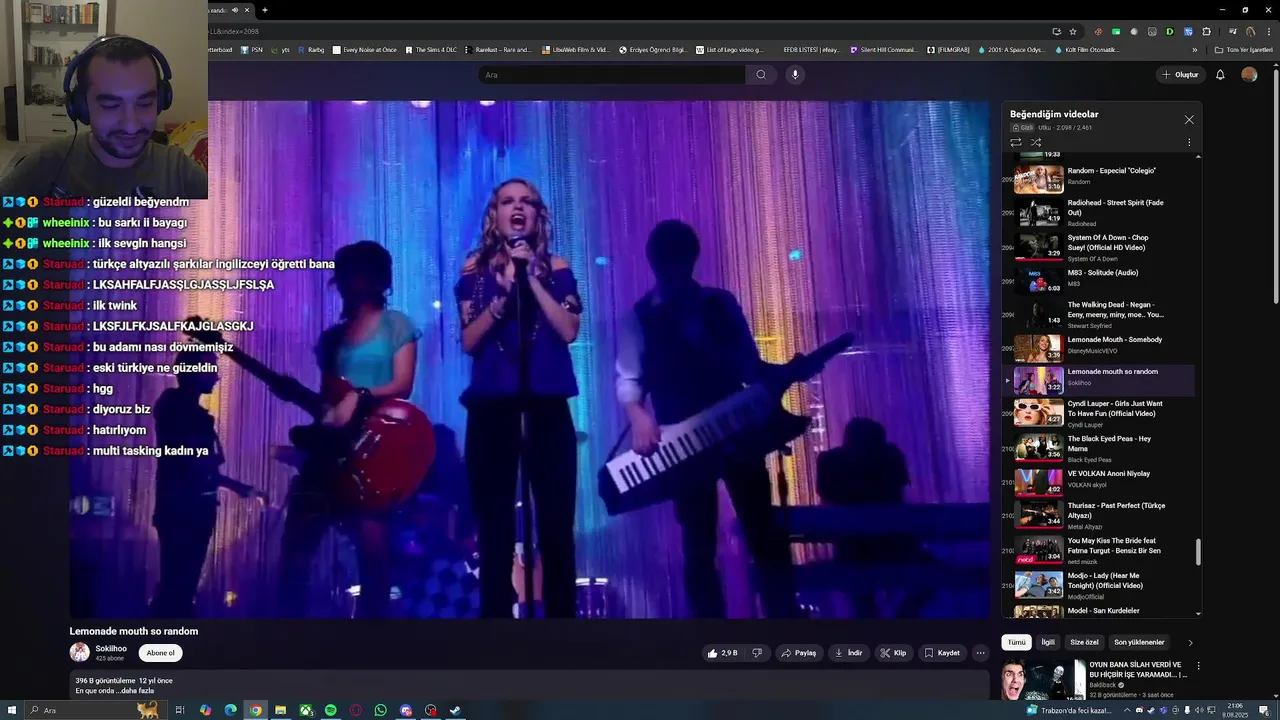Click the playlist panel scrollbar thumb
1280x720 pixels.
1198,551
